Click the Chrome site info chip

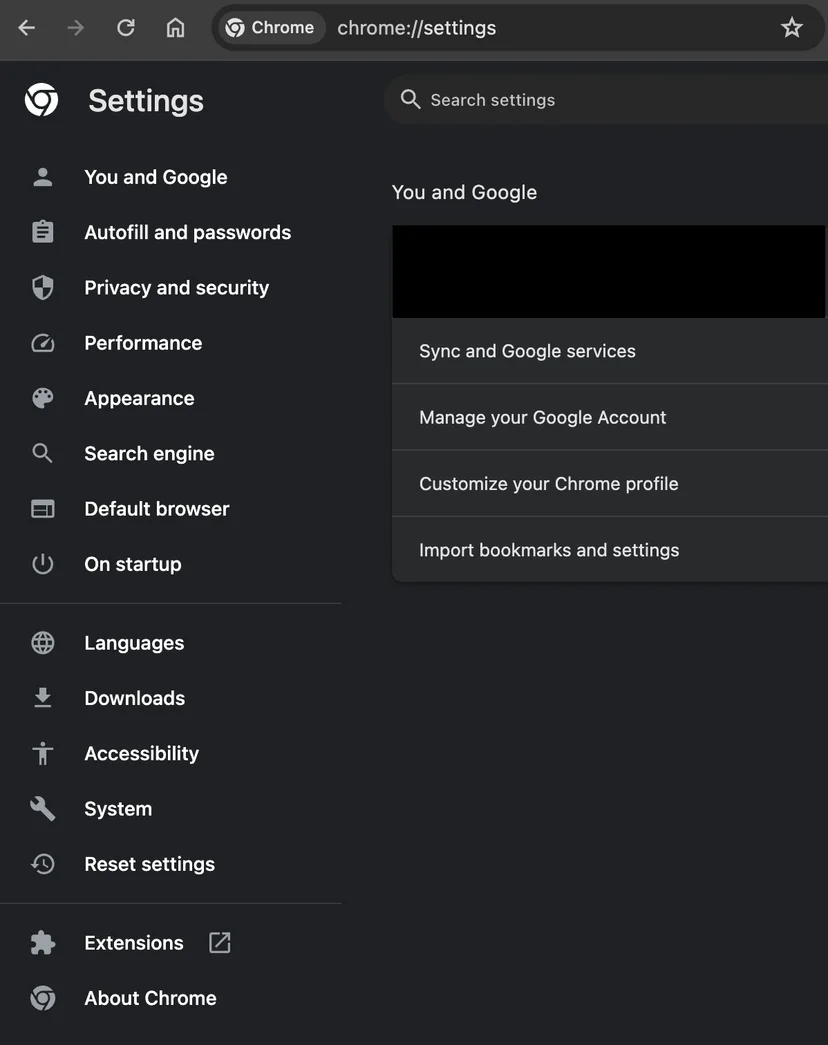[271, 28]
